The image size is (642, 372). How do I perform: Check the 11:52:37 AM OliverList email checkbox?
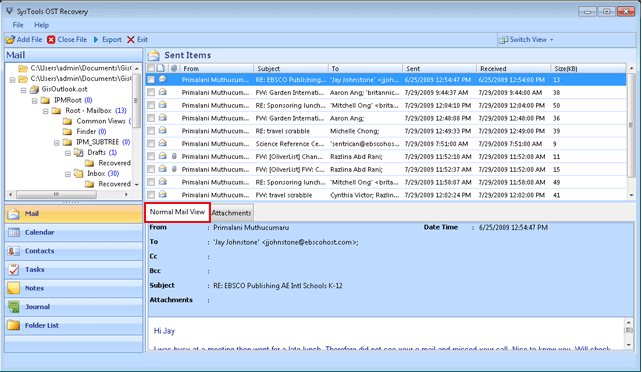point(151,169)
